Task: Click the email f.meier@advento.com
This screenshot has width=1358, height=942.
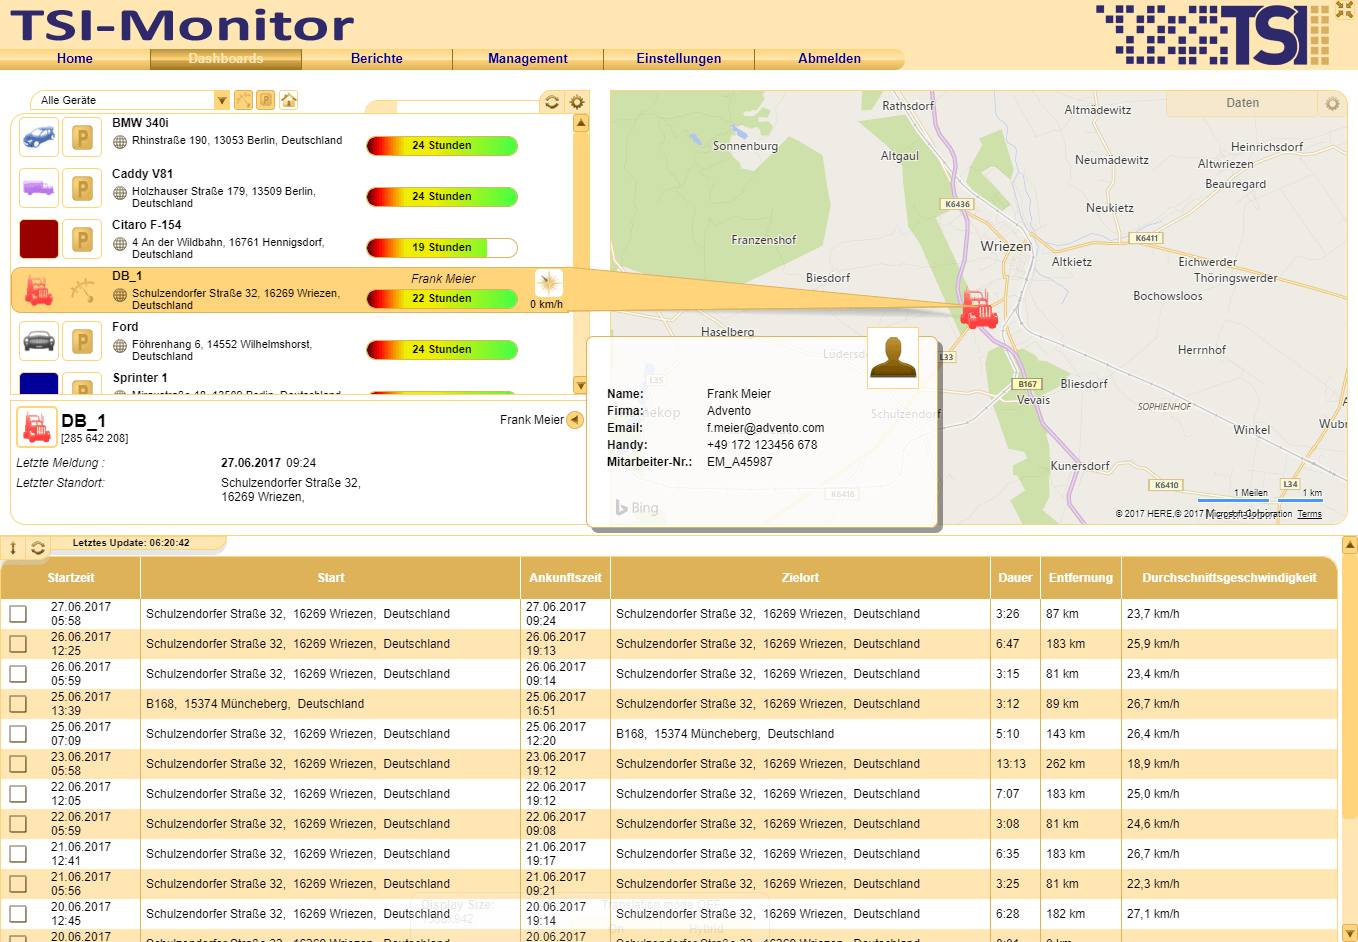Action: coord(765,428)
